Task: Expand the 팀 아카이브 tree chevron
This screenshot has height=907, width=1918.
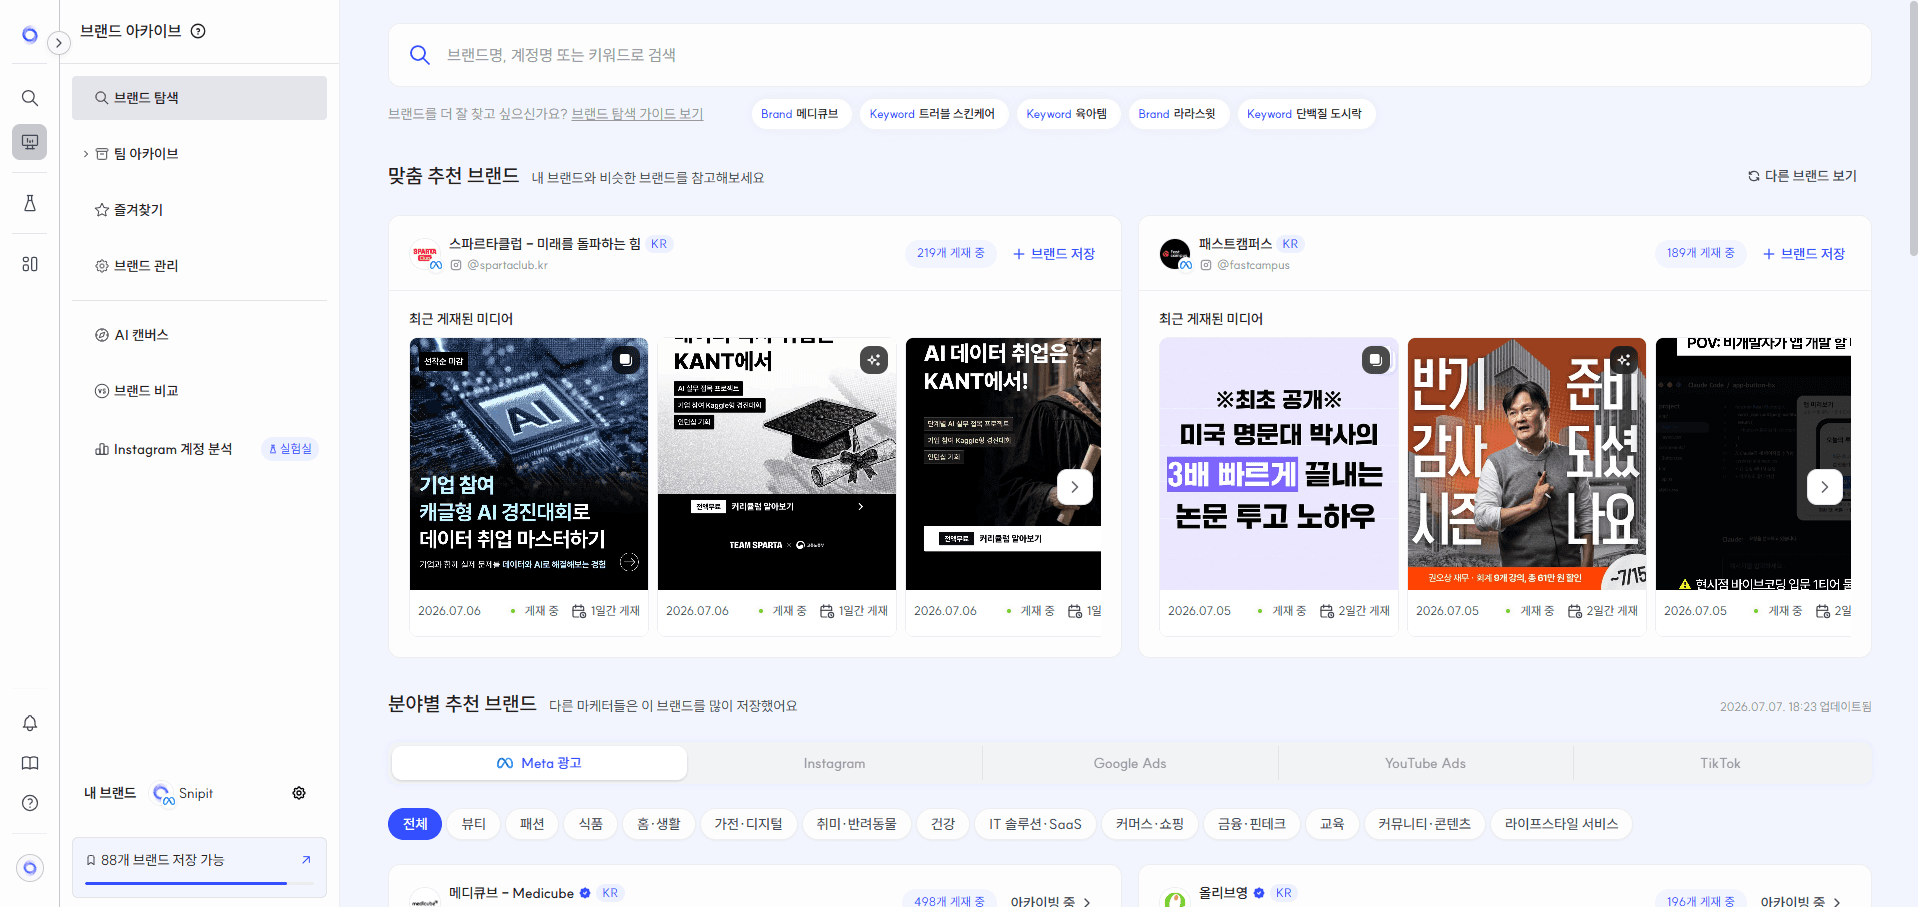Action: [x=86, y=154]
